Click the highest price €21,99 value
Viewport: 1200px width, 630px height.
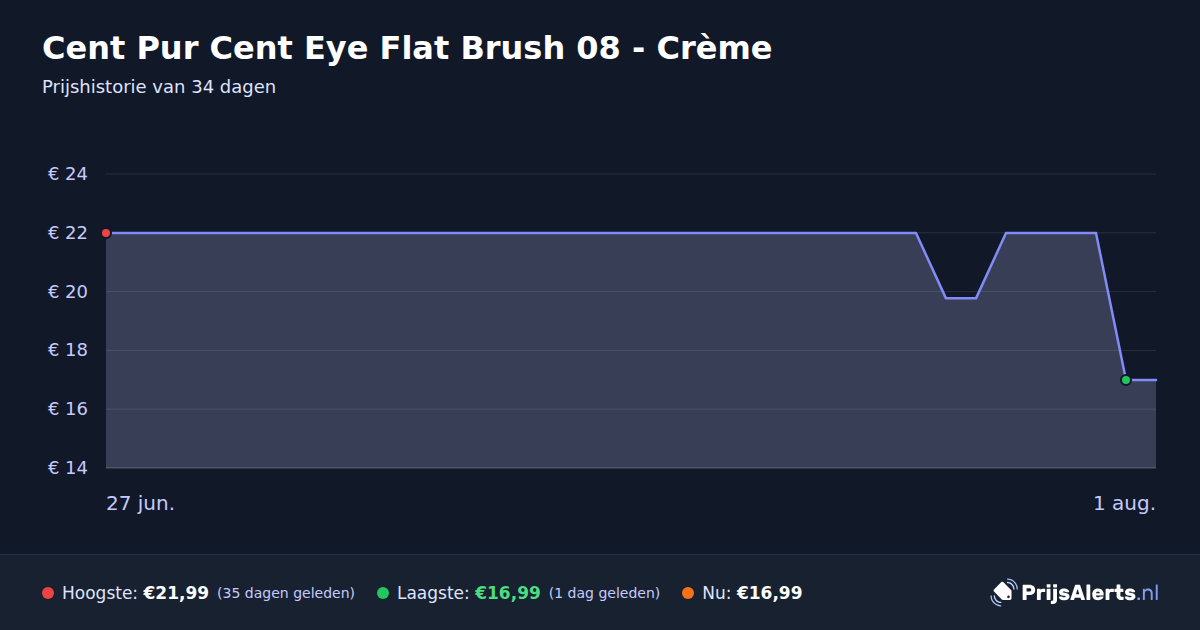[176, 593]
